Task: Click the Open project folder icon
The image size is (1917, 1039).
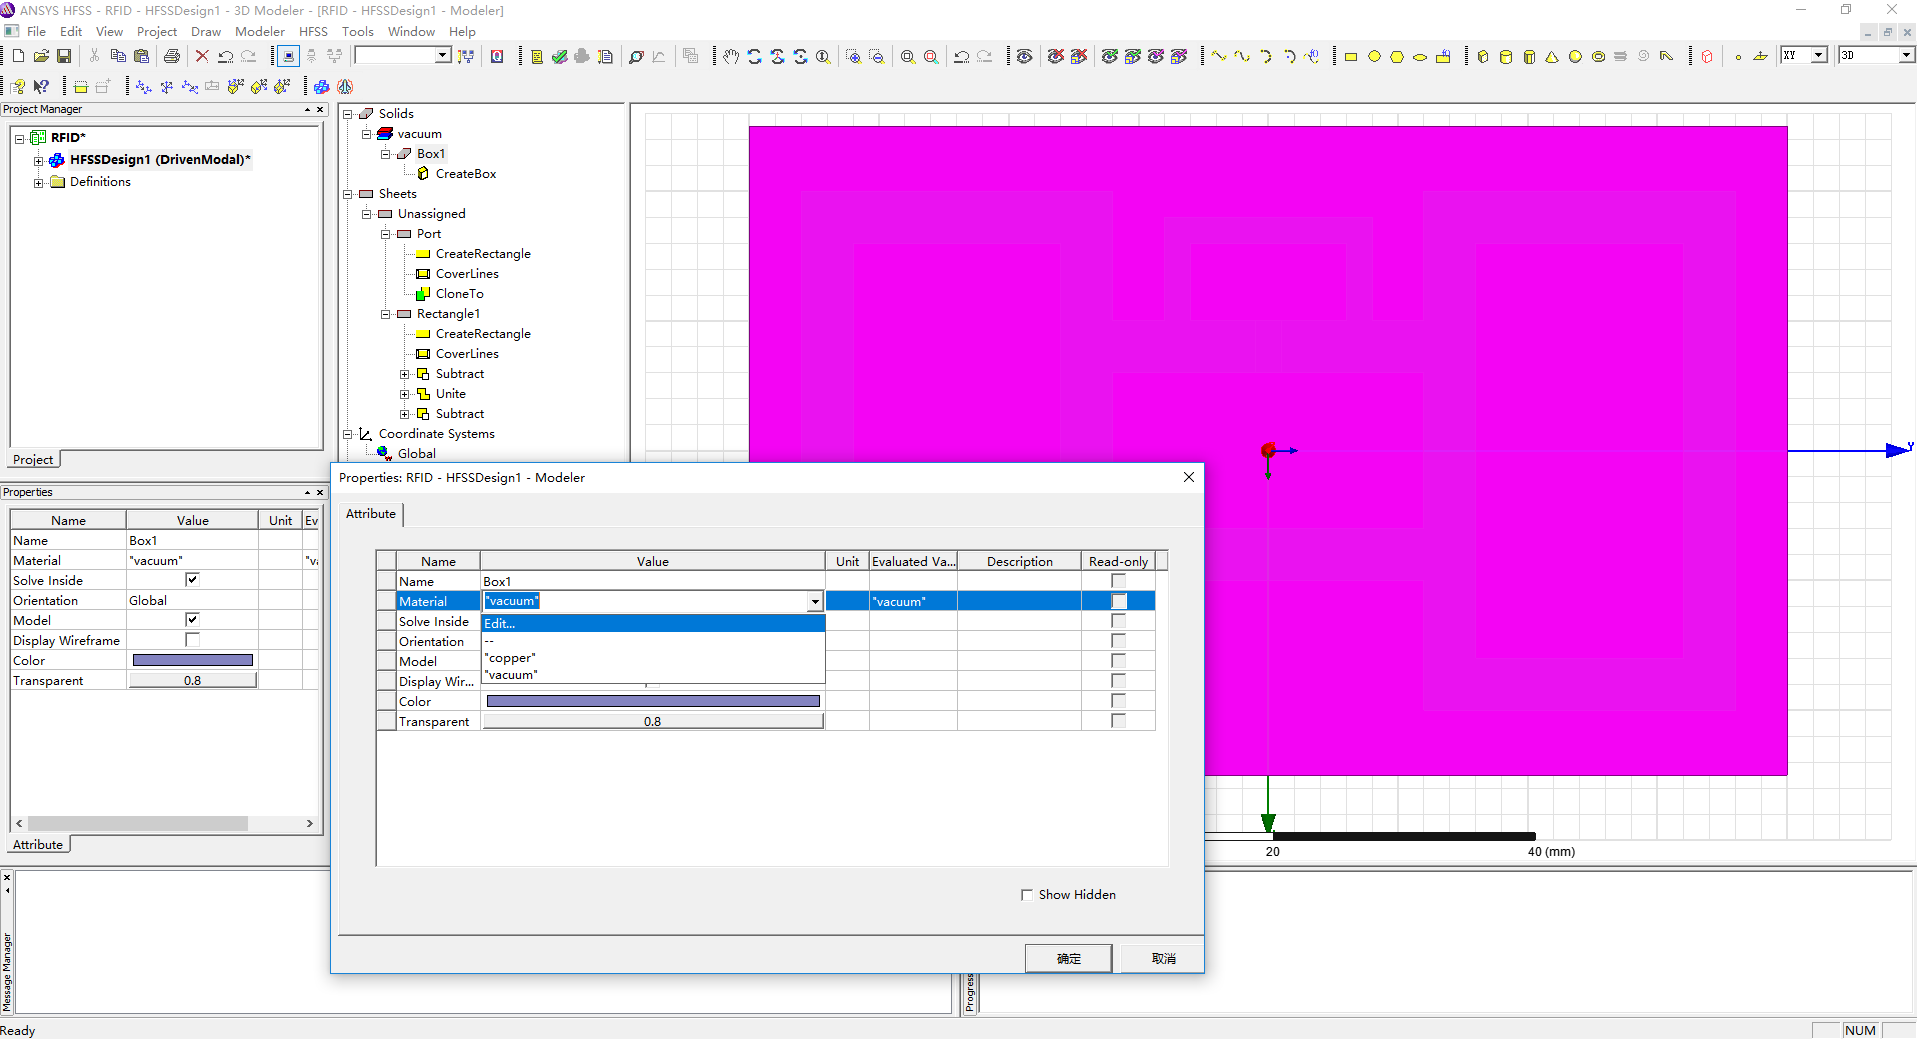Action: (41, 56)
